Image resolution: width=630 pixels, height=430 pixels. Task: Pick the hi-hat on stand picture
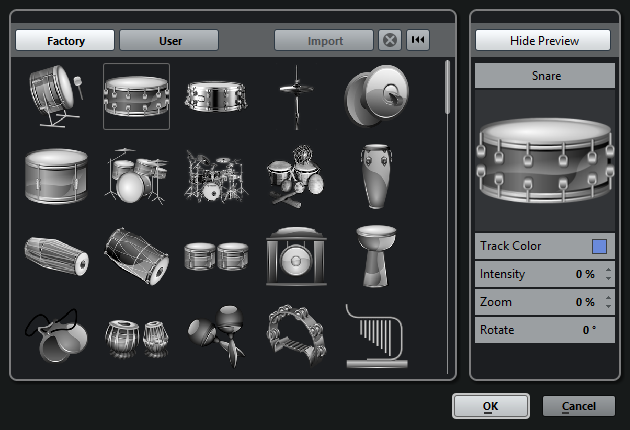(297, 97)
